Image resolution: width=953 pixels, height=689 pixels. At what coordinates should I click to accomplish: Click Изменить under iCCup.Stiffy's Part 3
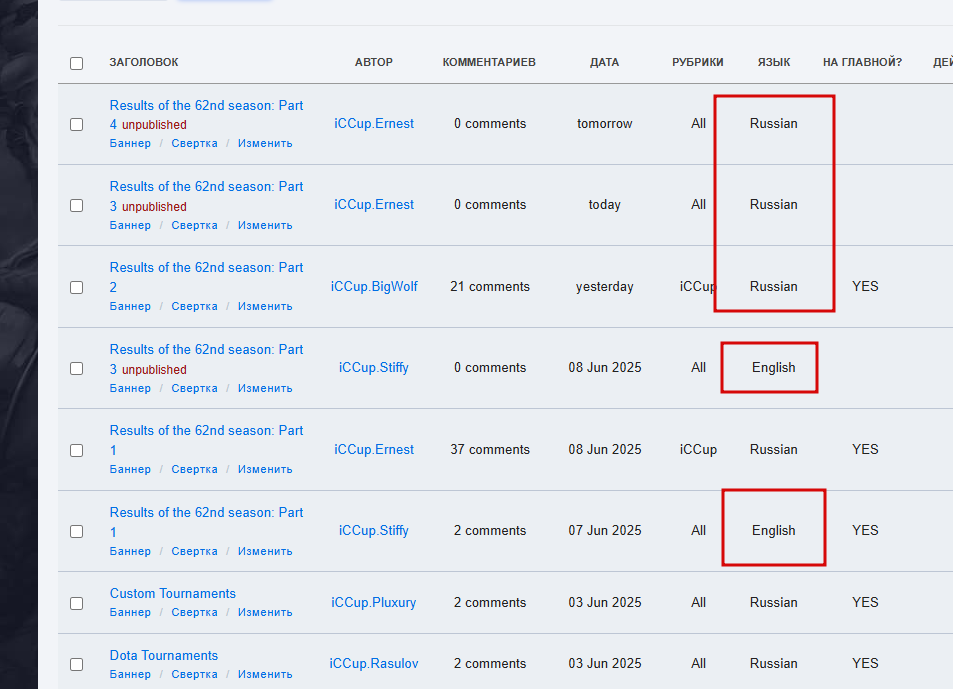point(265,388)
